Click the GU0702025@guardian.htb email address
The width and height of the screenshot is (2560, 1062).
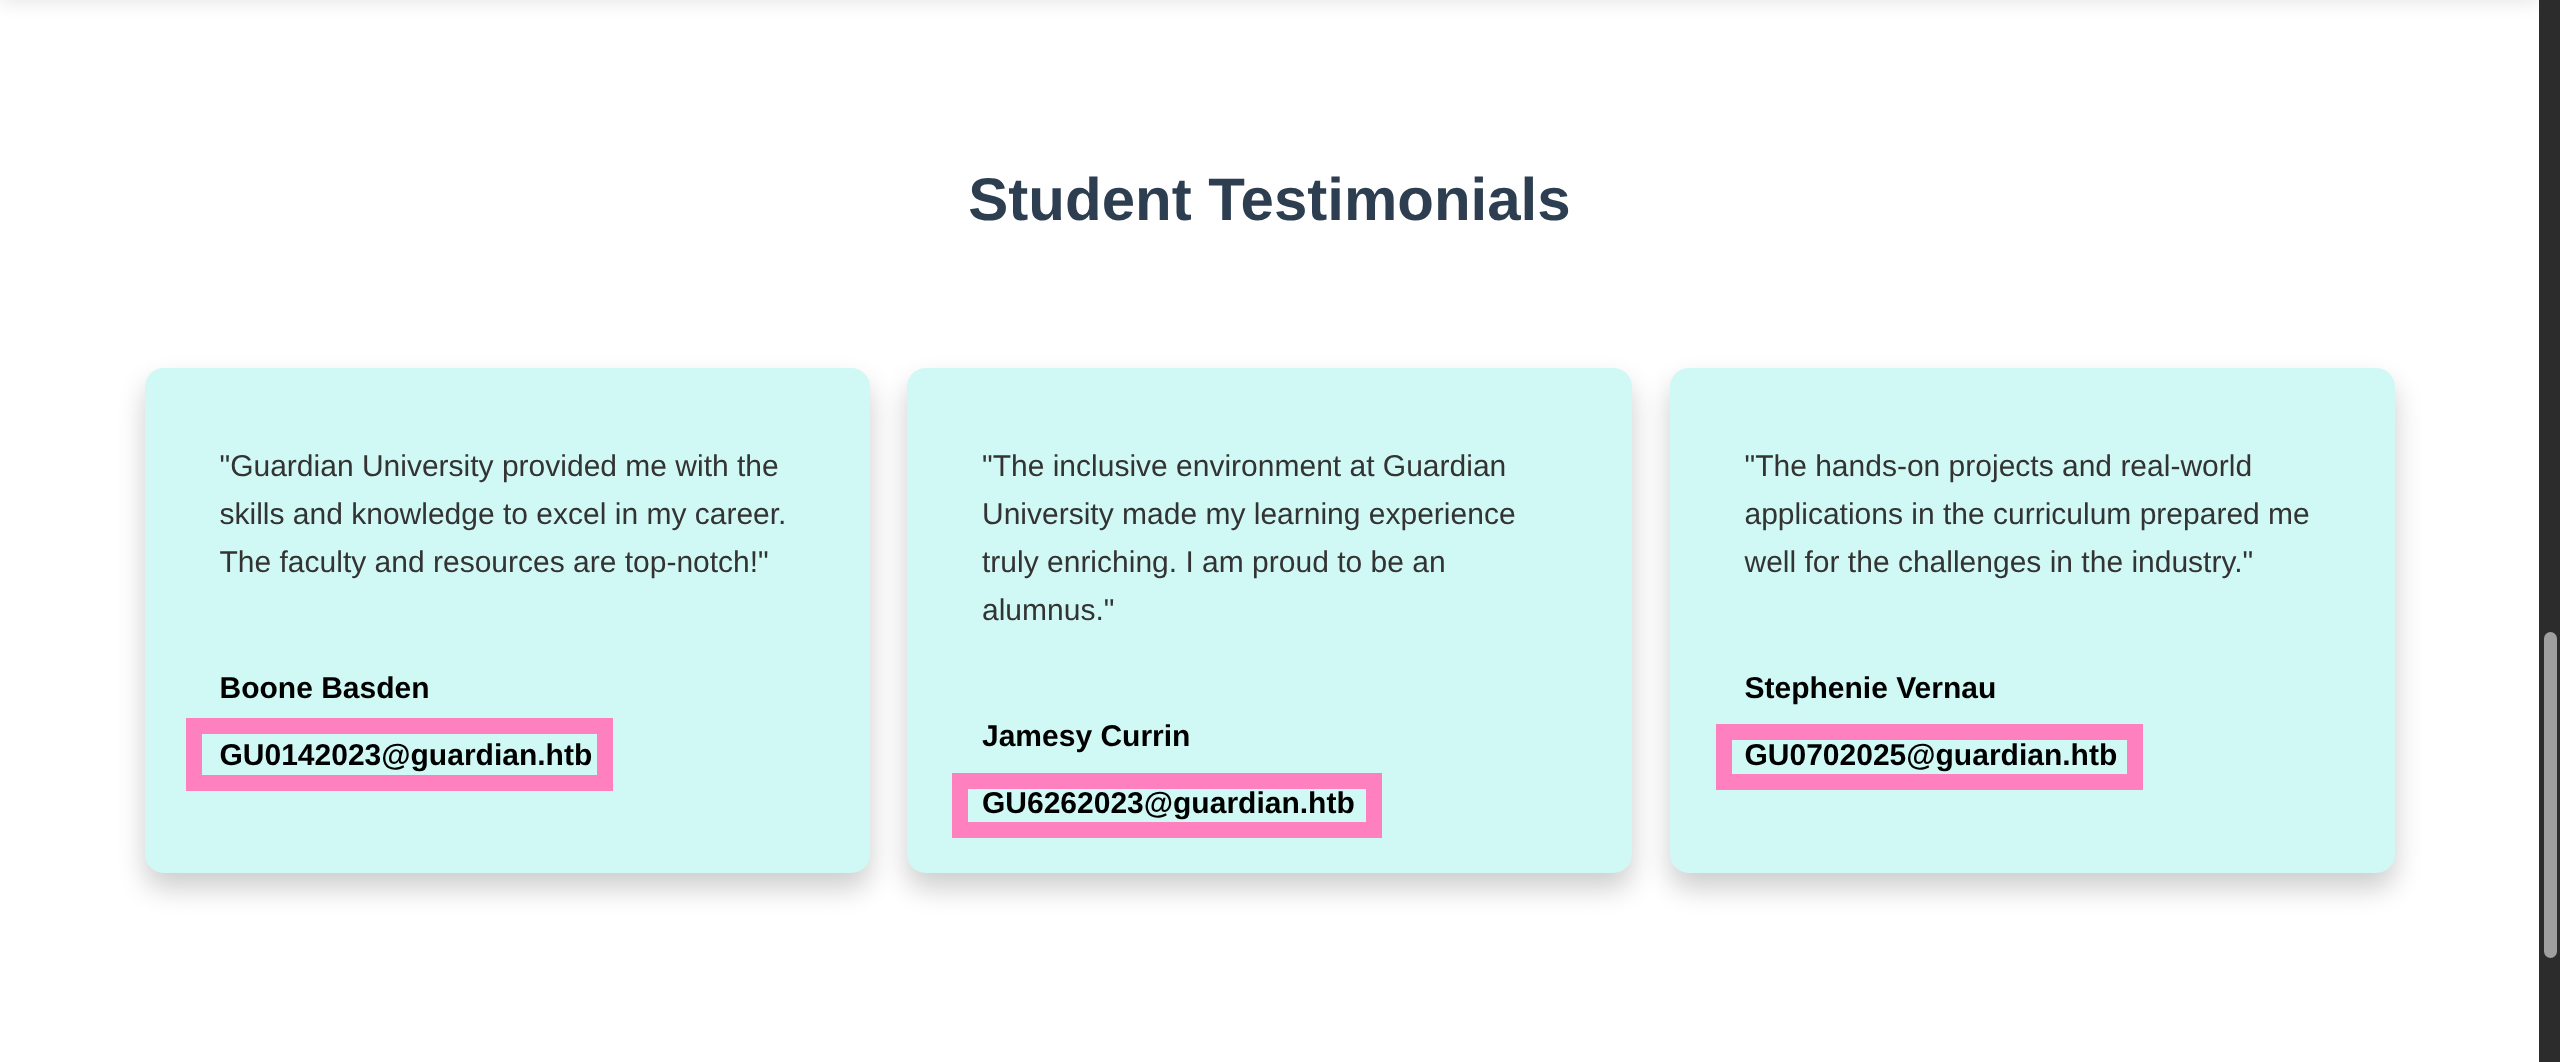[1930, 755]
